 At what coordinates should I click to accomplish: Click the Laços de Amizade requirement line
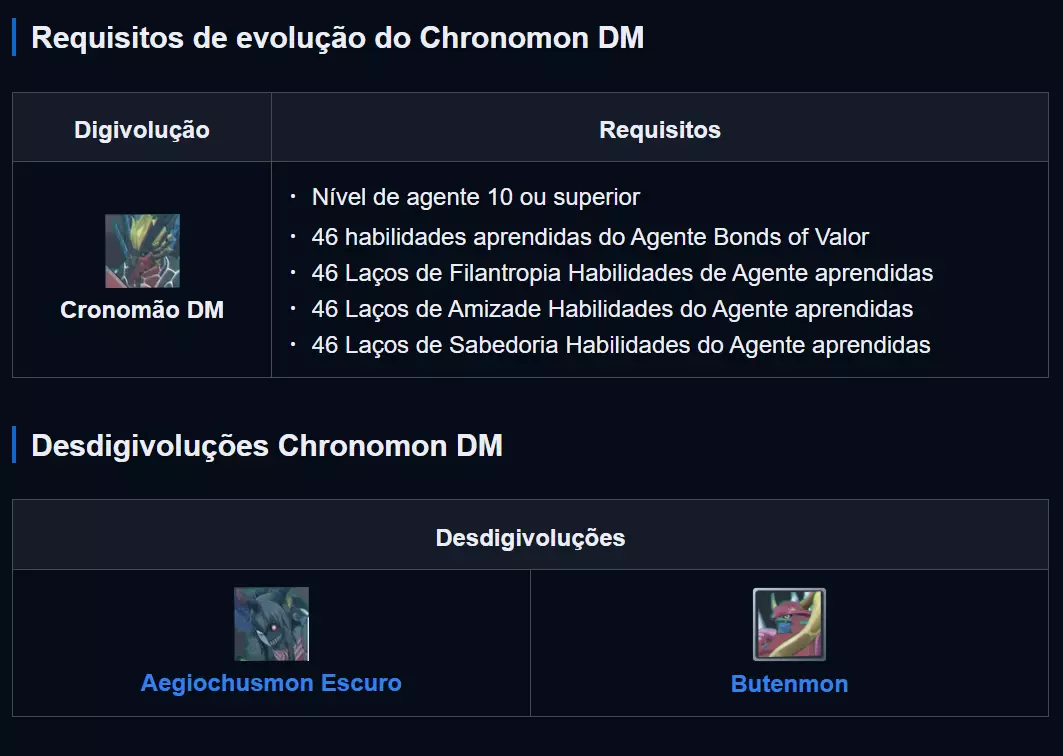click(612, 309)
